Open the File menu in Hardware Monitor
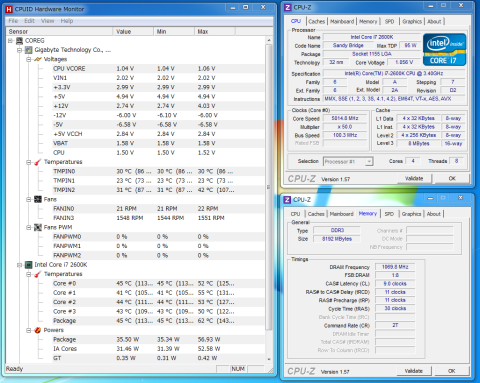The image size is (480, 383). [13, 21]
